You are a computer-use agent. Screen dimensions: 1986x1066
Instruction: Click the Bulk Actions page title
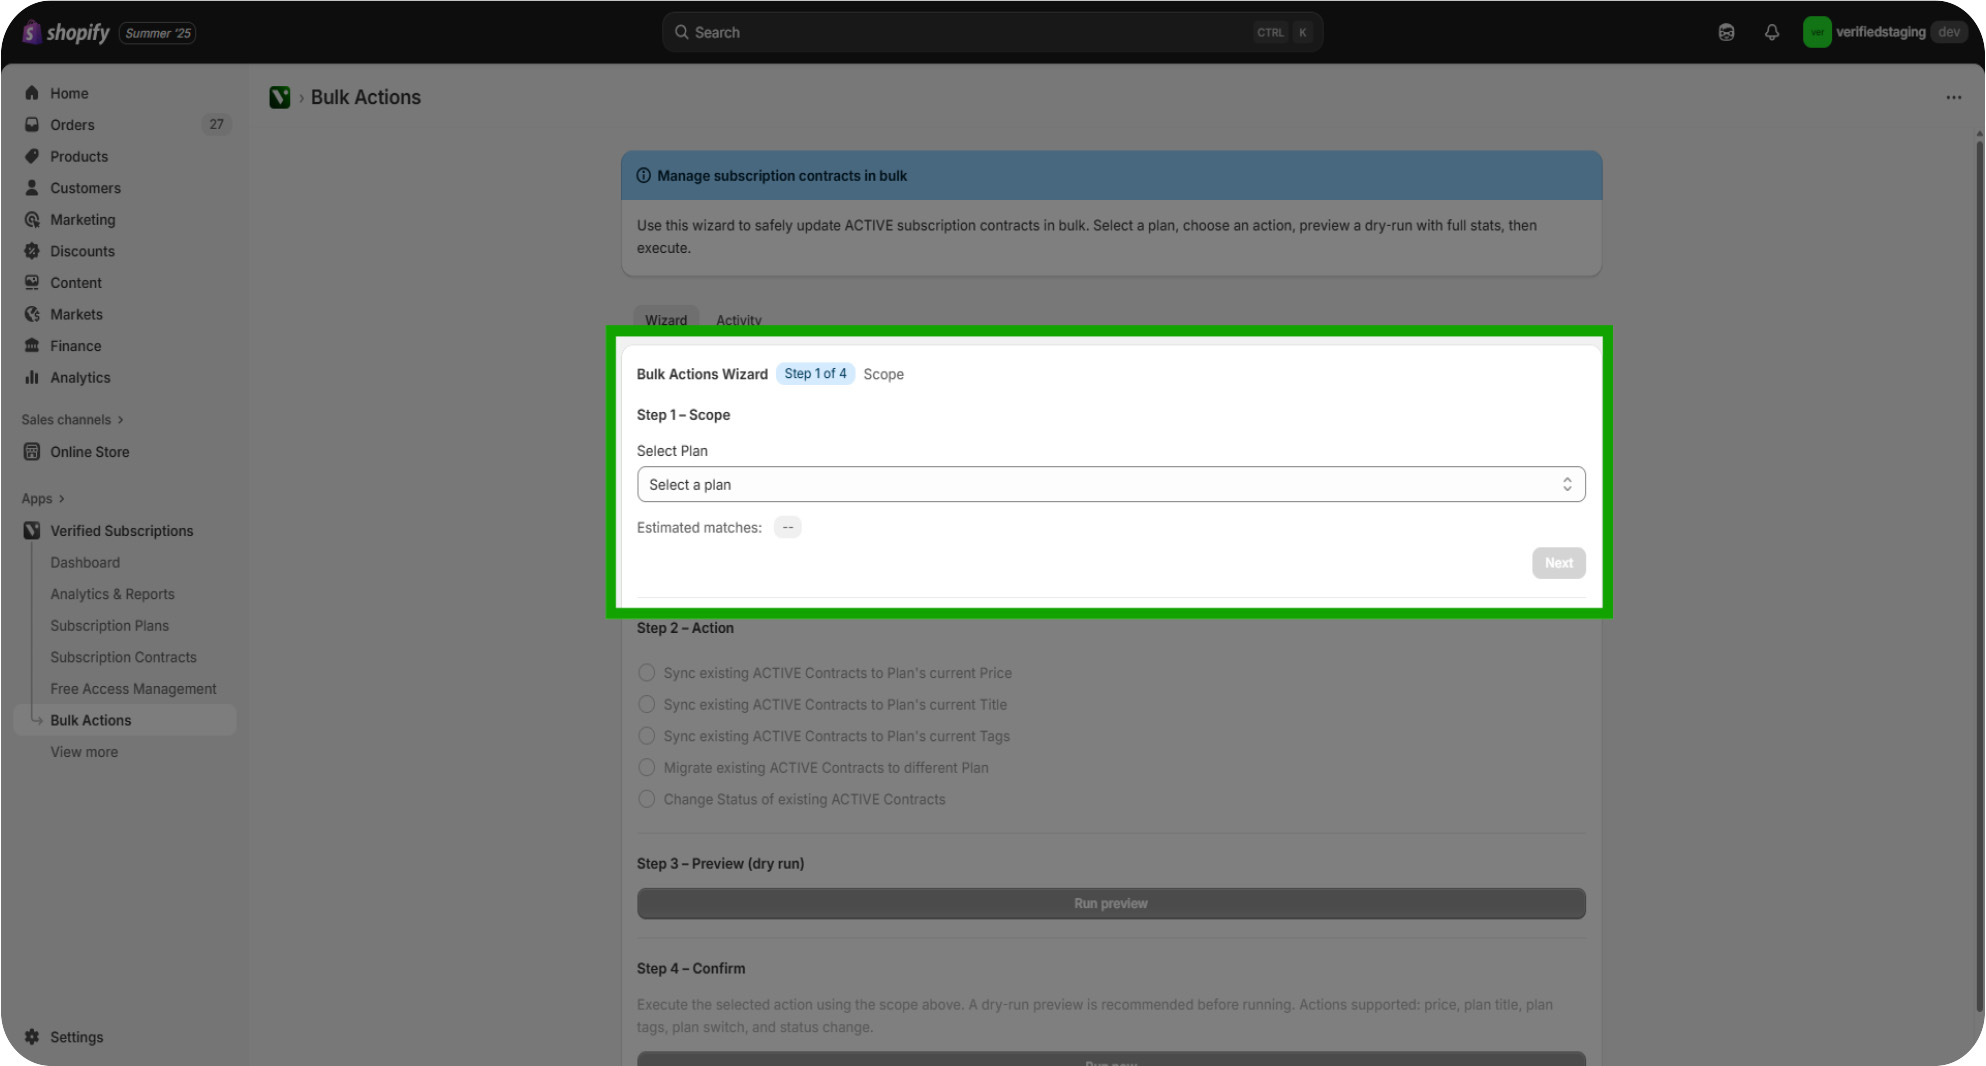pos(366,97)
